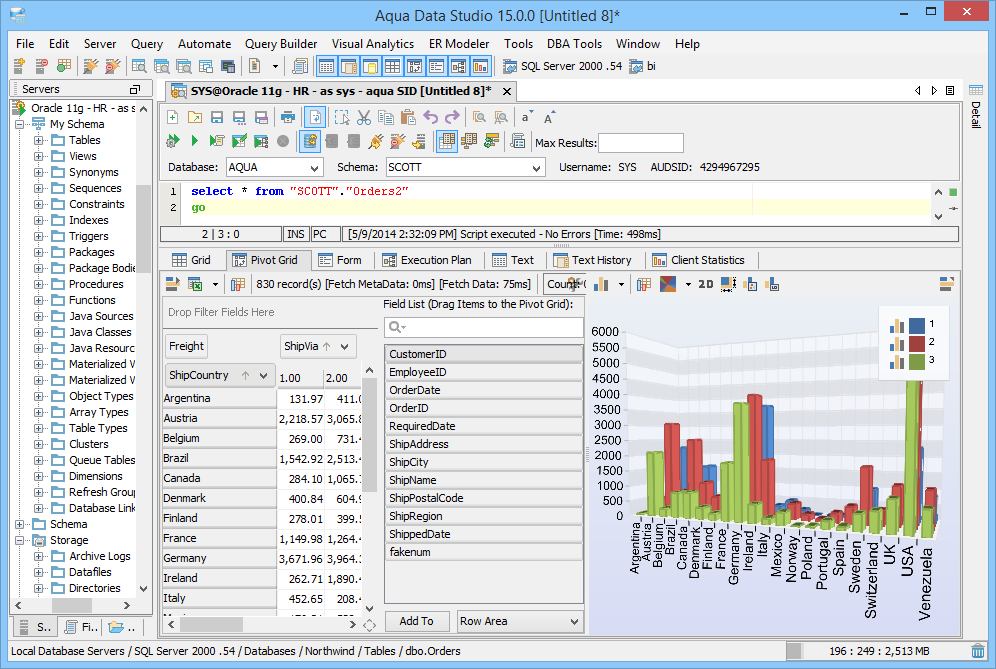Screen dimensions: 996x669
Task: Click the Add To button
Action: (416, 621)
